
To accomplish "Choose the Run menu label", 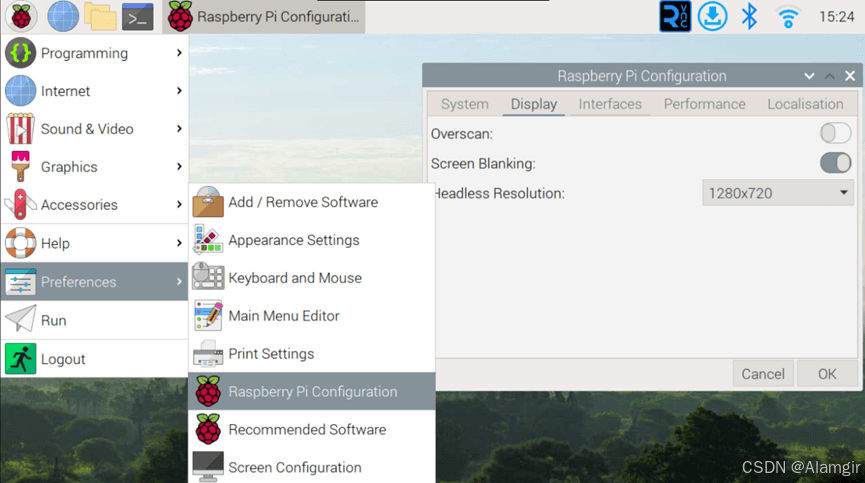I will click(54, 320).
